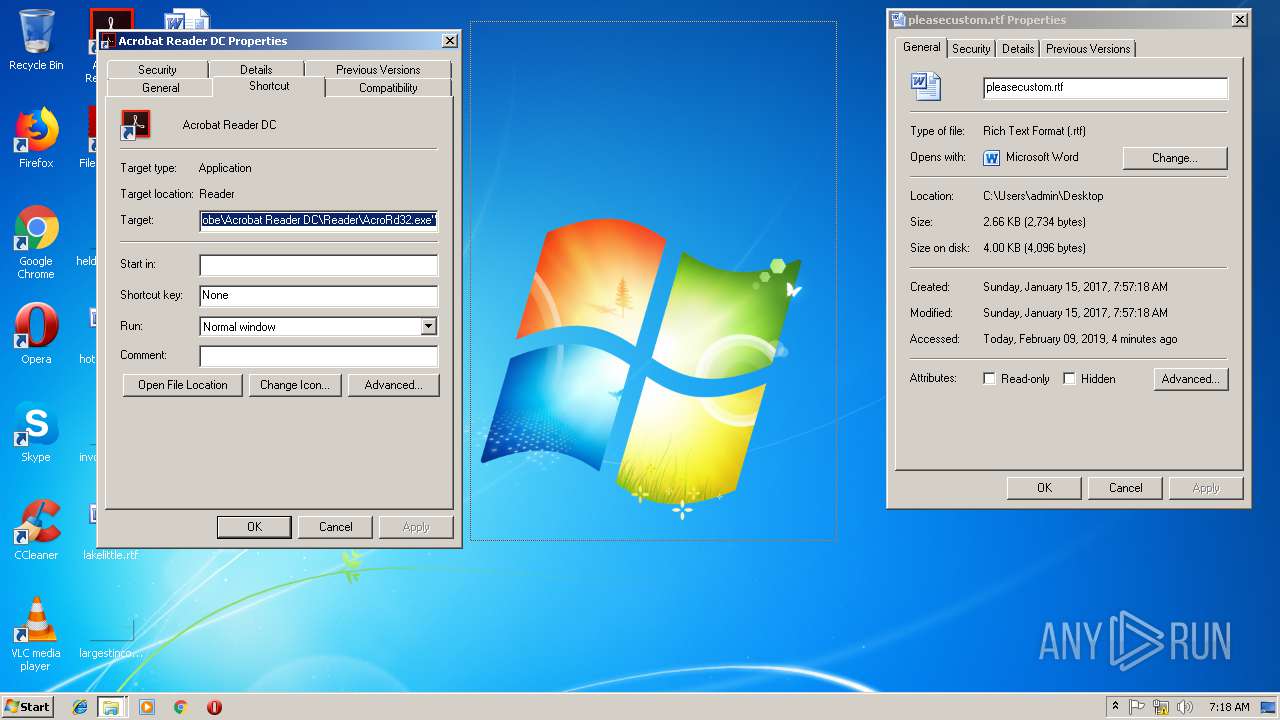Open the Compatibility tab

point(388,88)
